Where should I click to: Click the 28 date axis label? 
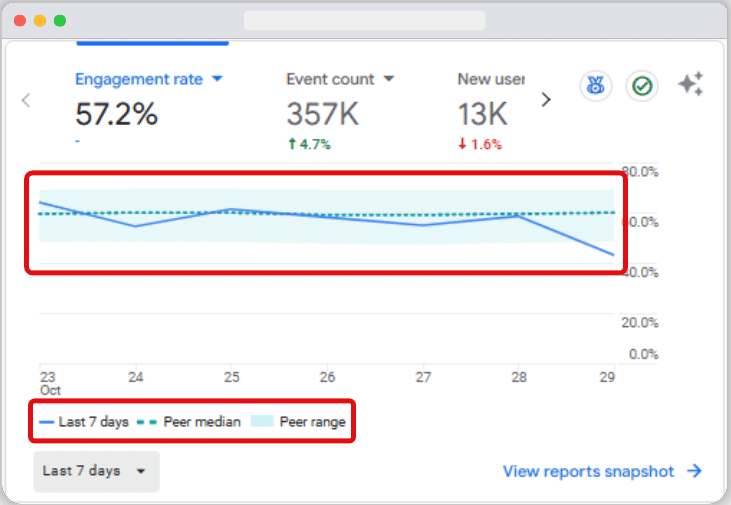(x=519, y=377)
